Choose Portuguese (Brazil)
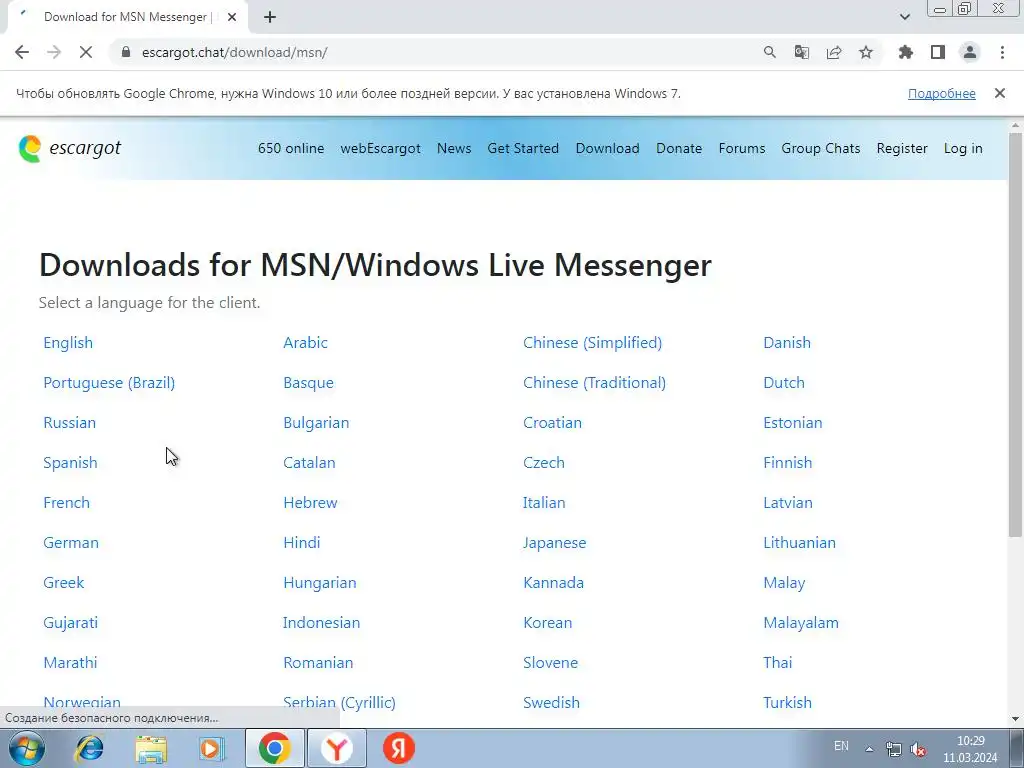This screenshot has height=768, width=1024. 109,383
